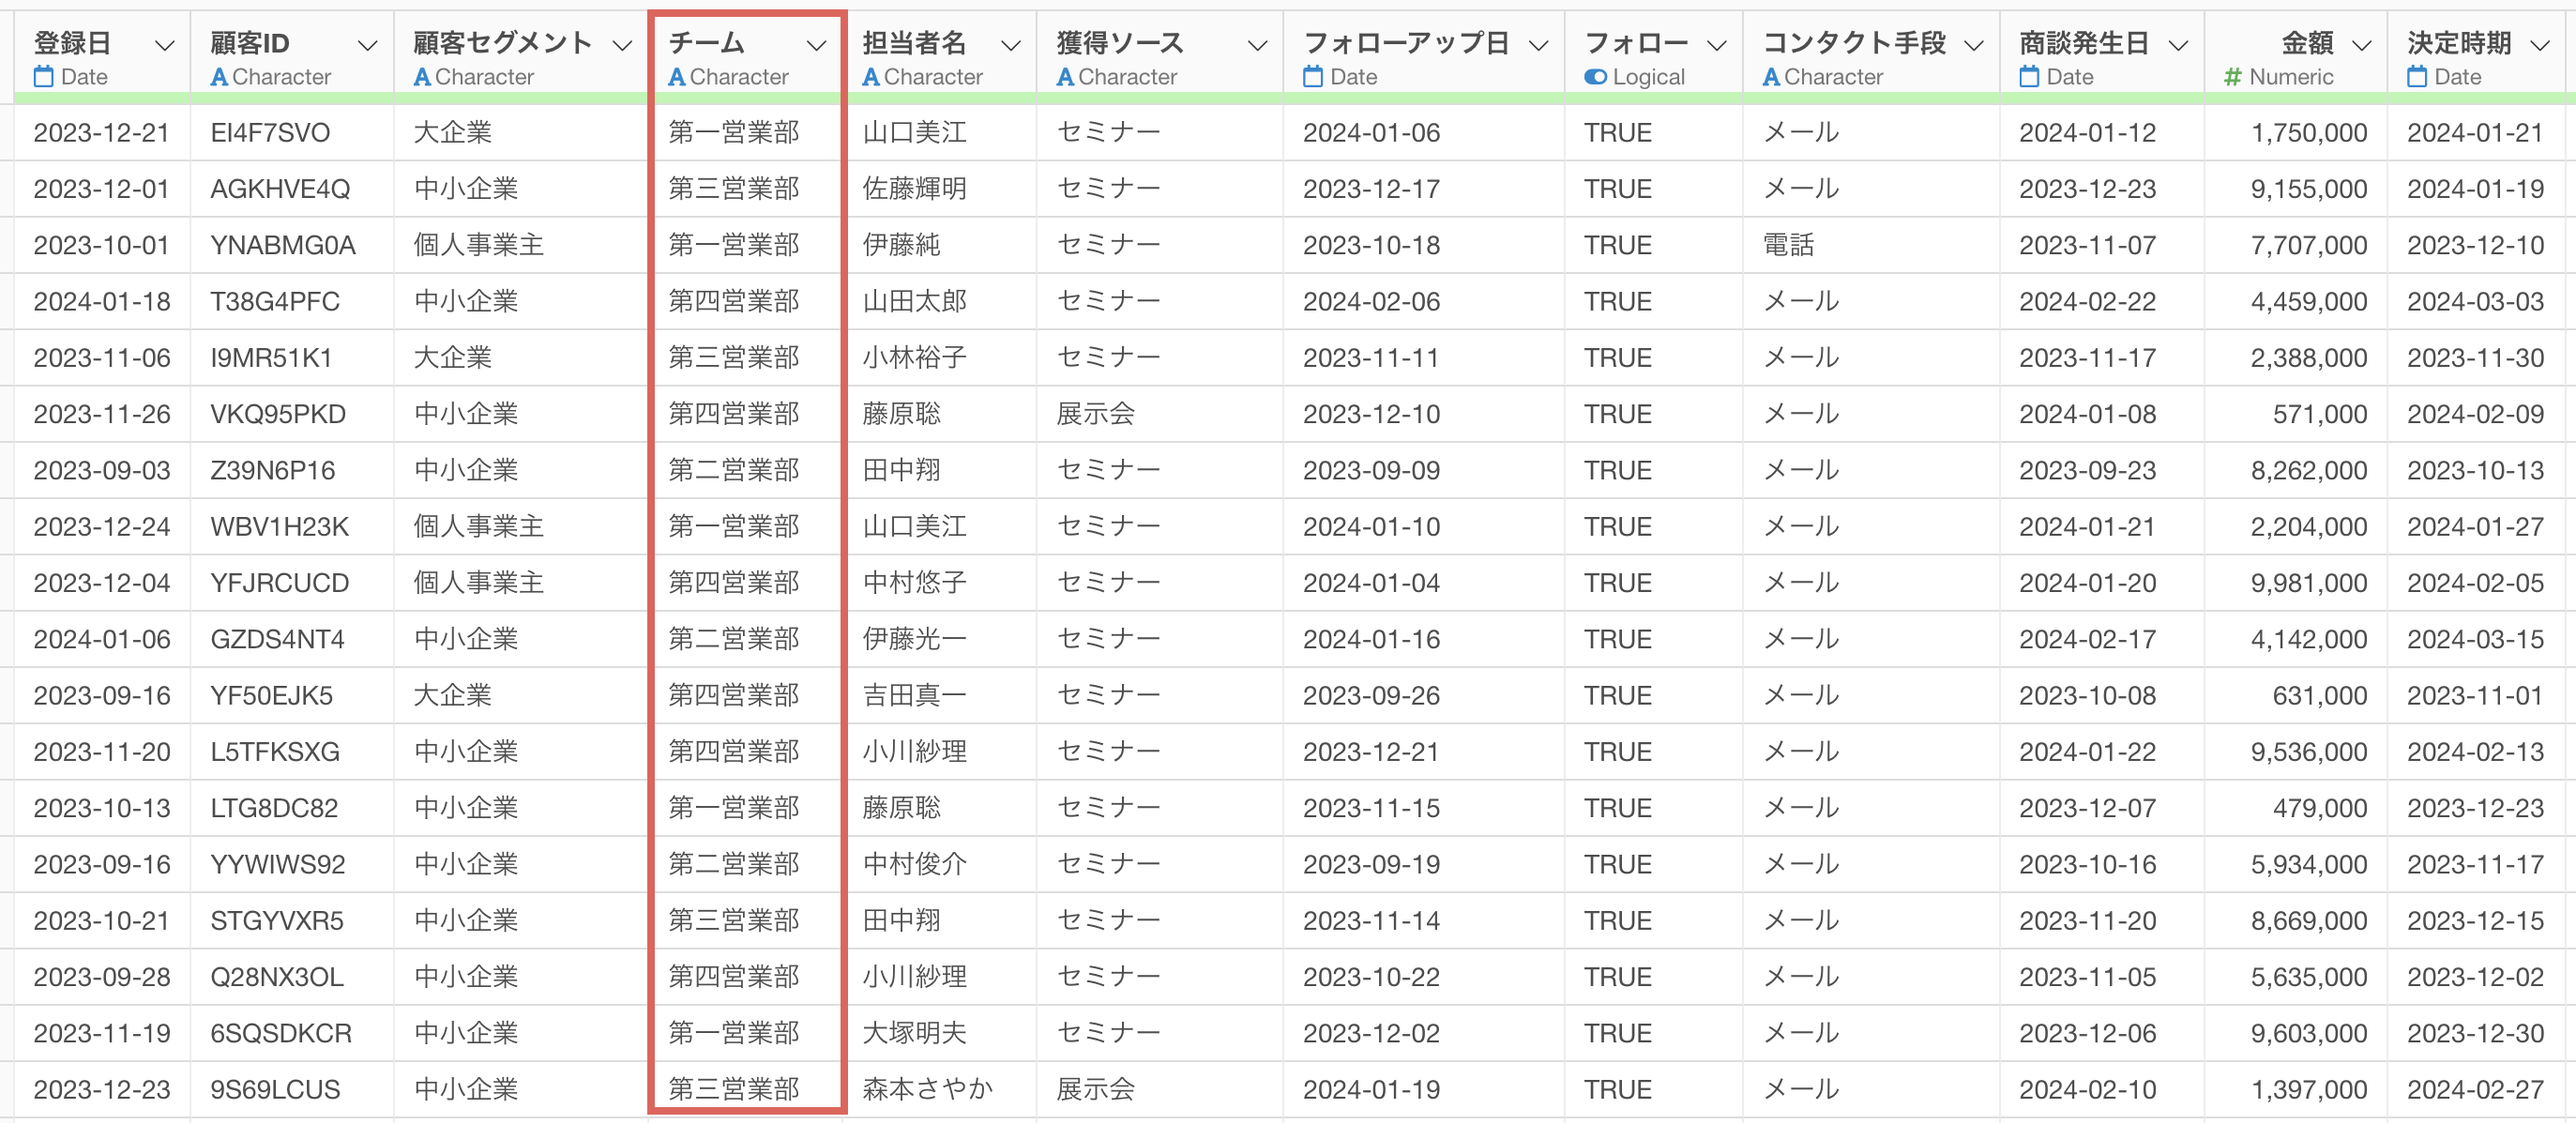Select the 獲得ソース column header title
The height and width of the screenshot is (1124, 2576).
(1121, 43)
